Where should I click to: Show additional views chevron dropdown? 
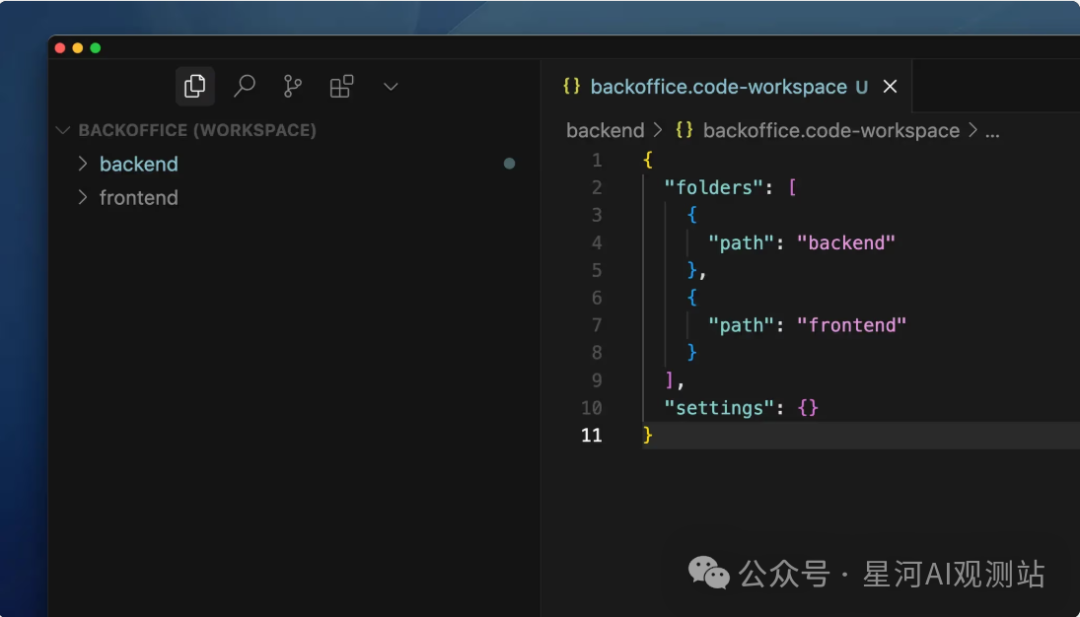coord(391,87)
